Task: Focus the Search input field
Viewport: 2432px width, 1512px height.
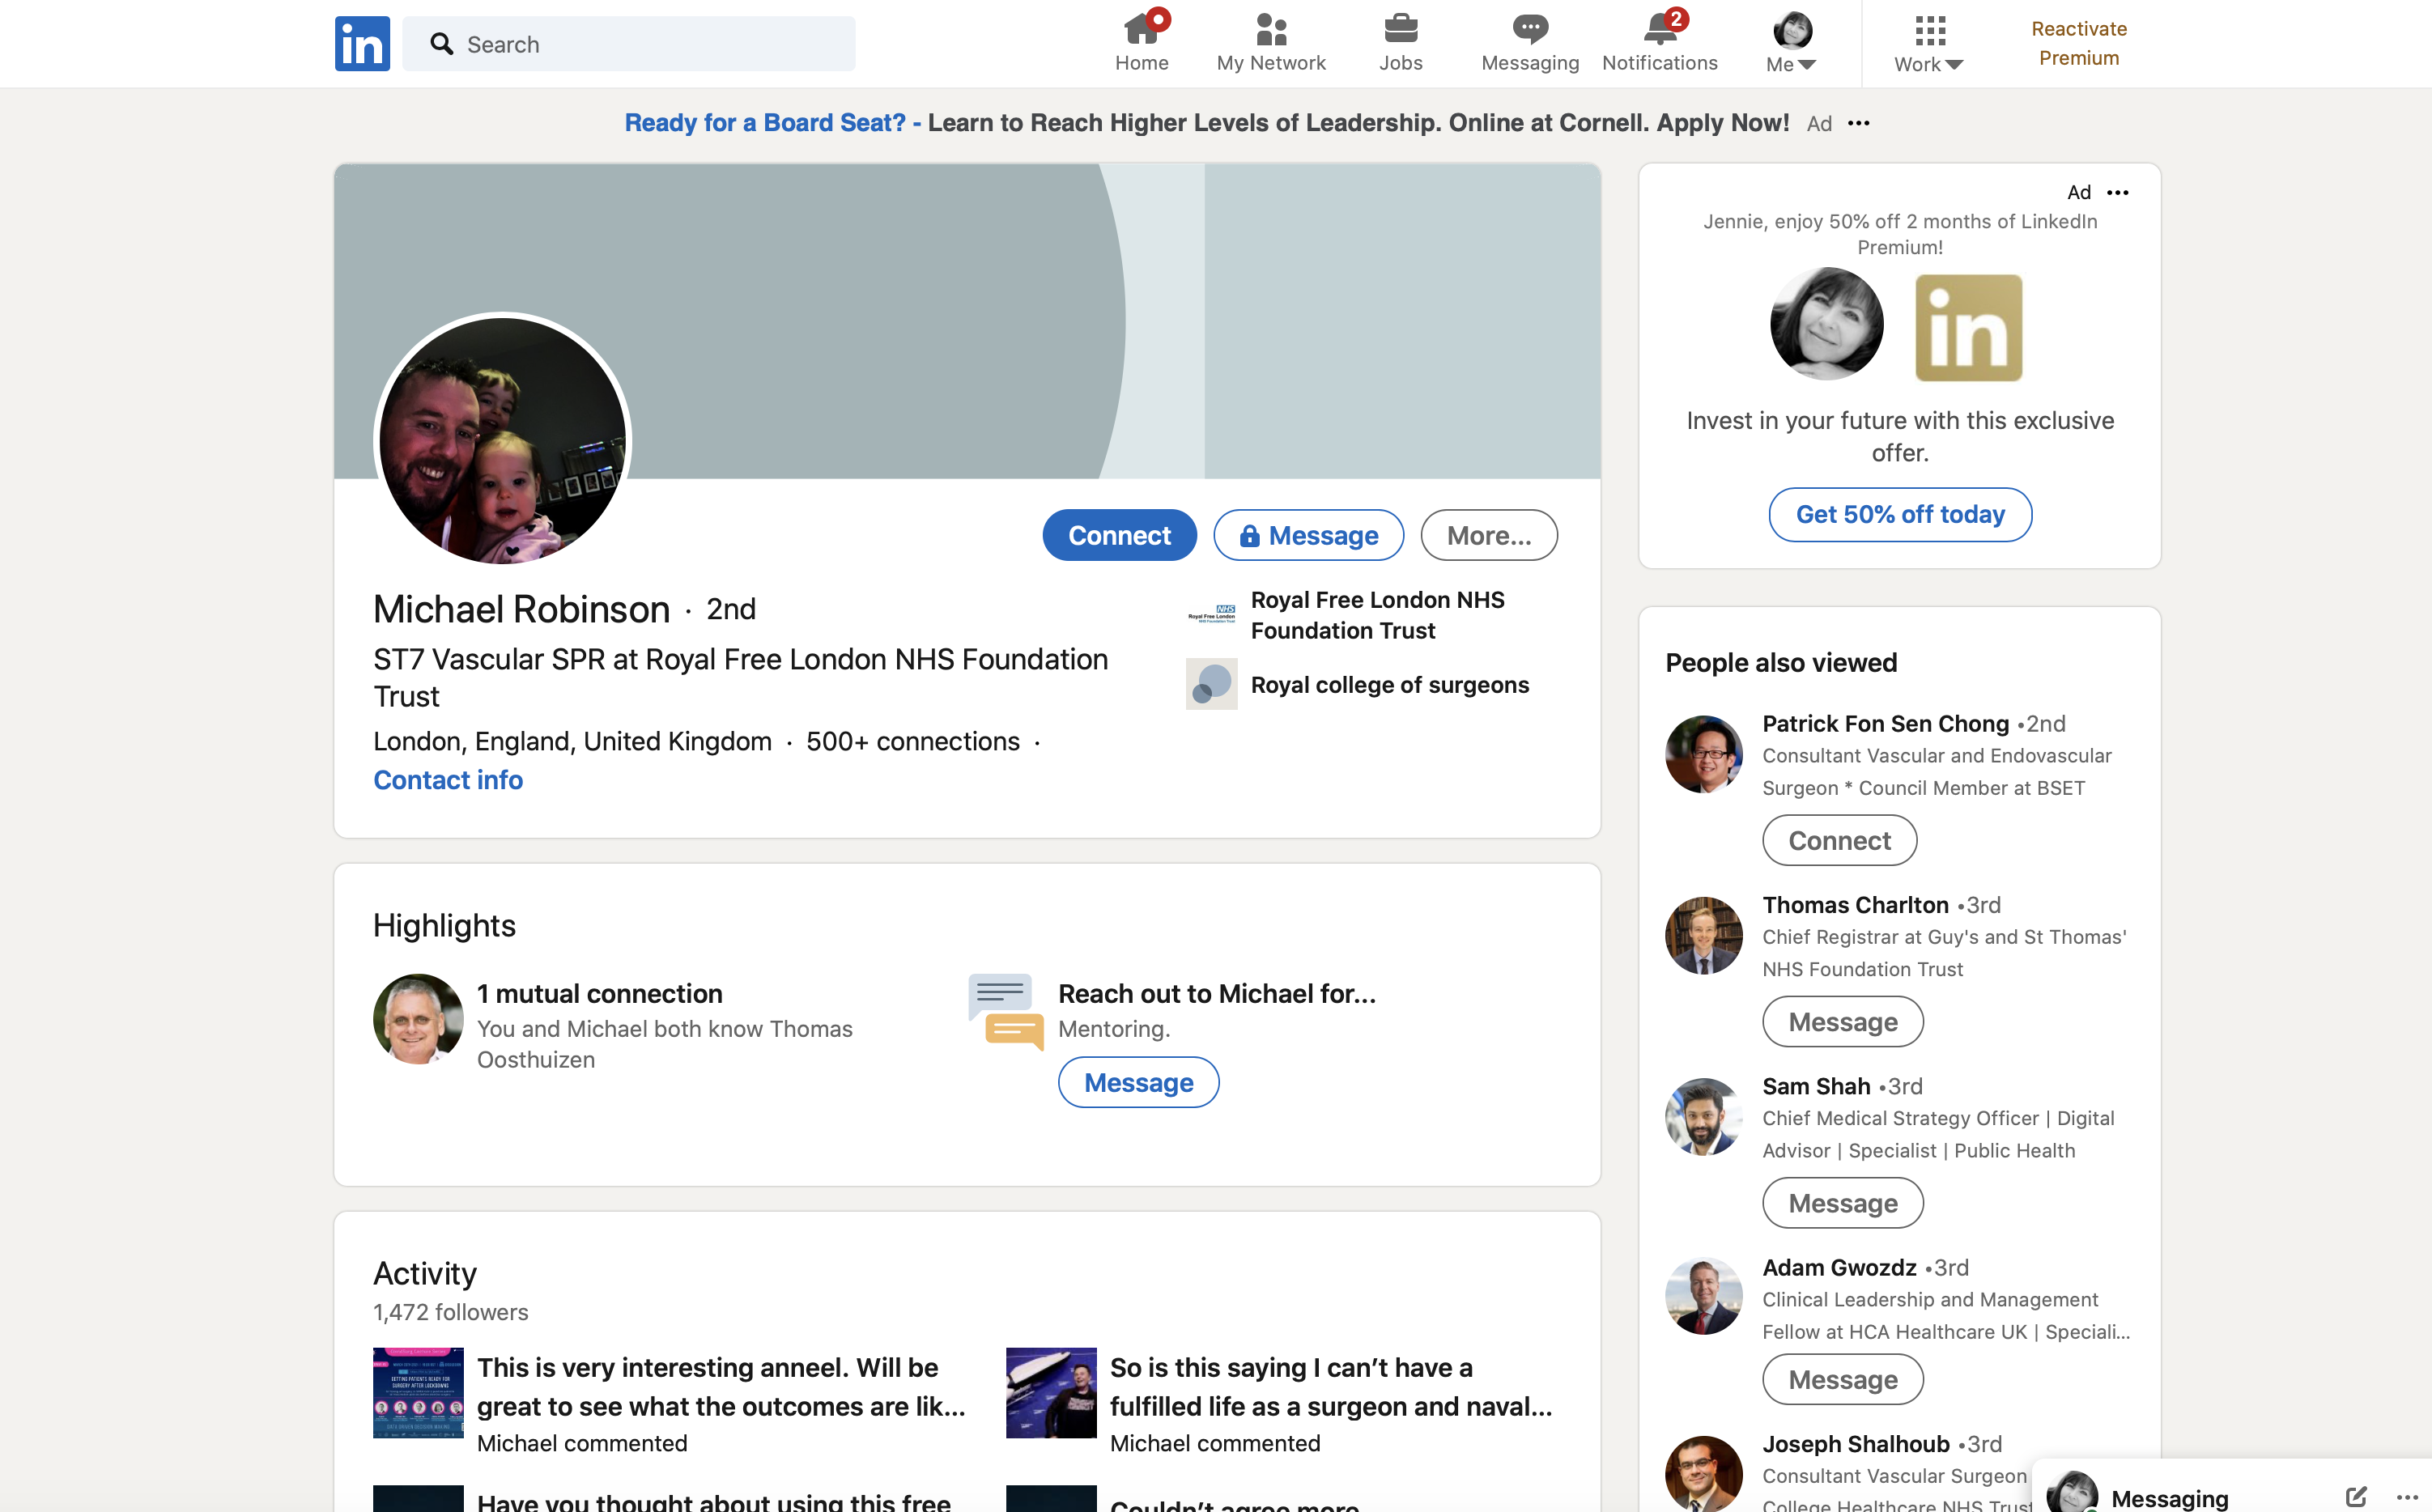Action: pyautogui.click(x=629, y=44)
